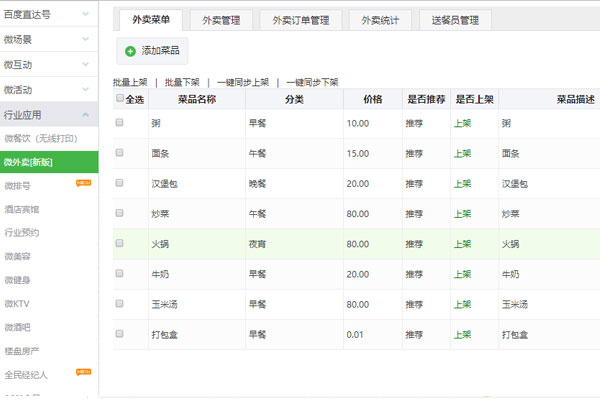Click the 上架 status for 面条
600x400 pixels.
462,154
